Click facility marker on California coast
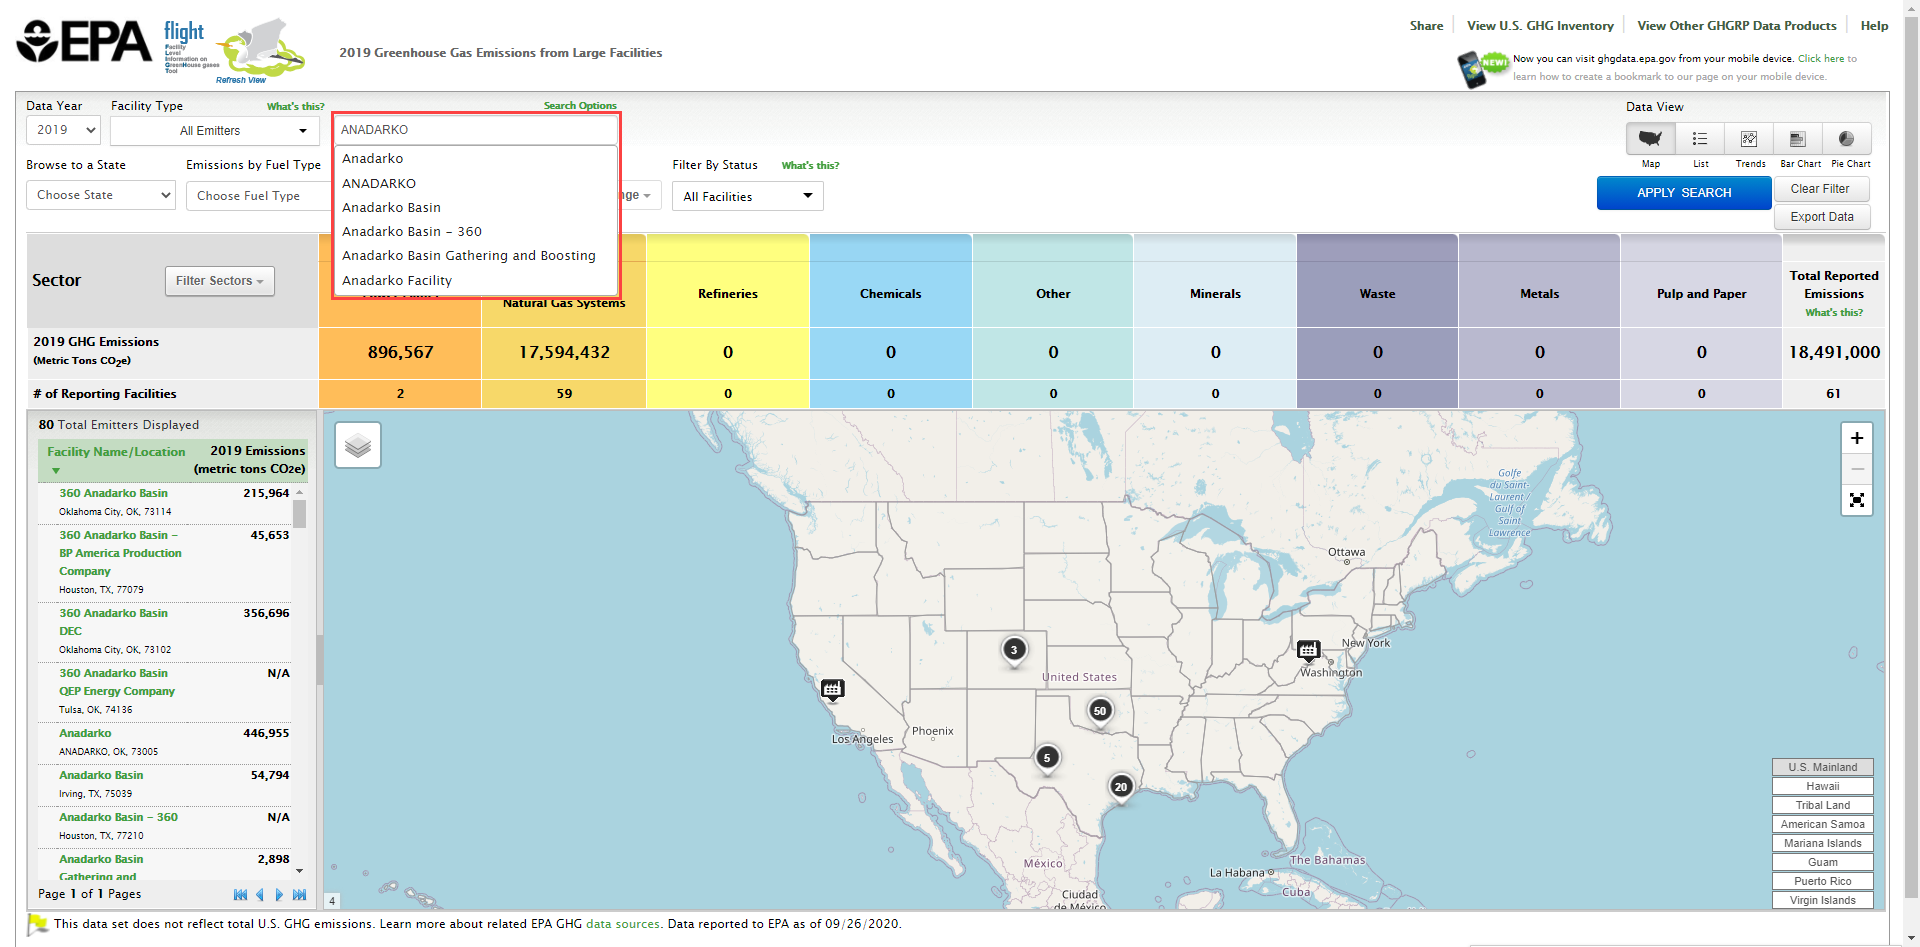This screenshot has width=1920, height=947. click(x=832, y=689)
